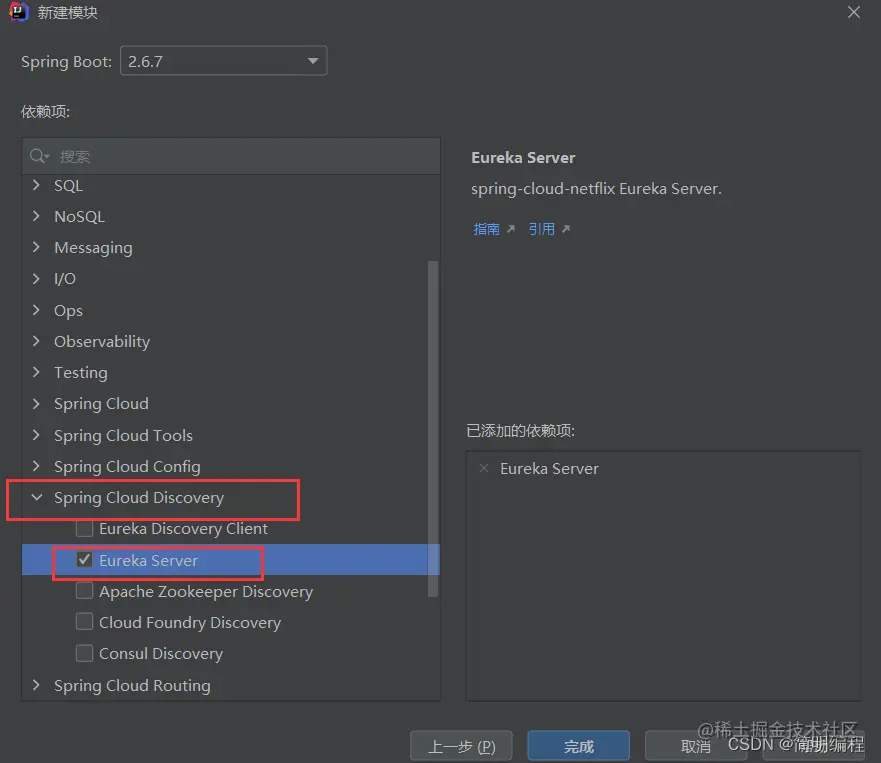Check the Apache Zookeeper Discovery checkbox
The image size is (881, 763).
(x=84, y=591)
